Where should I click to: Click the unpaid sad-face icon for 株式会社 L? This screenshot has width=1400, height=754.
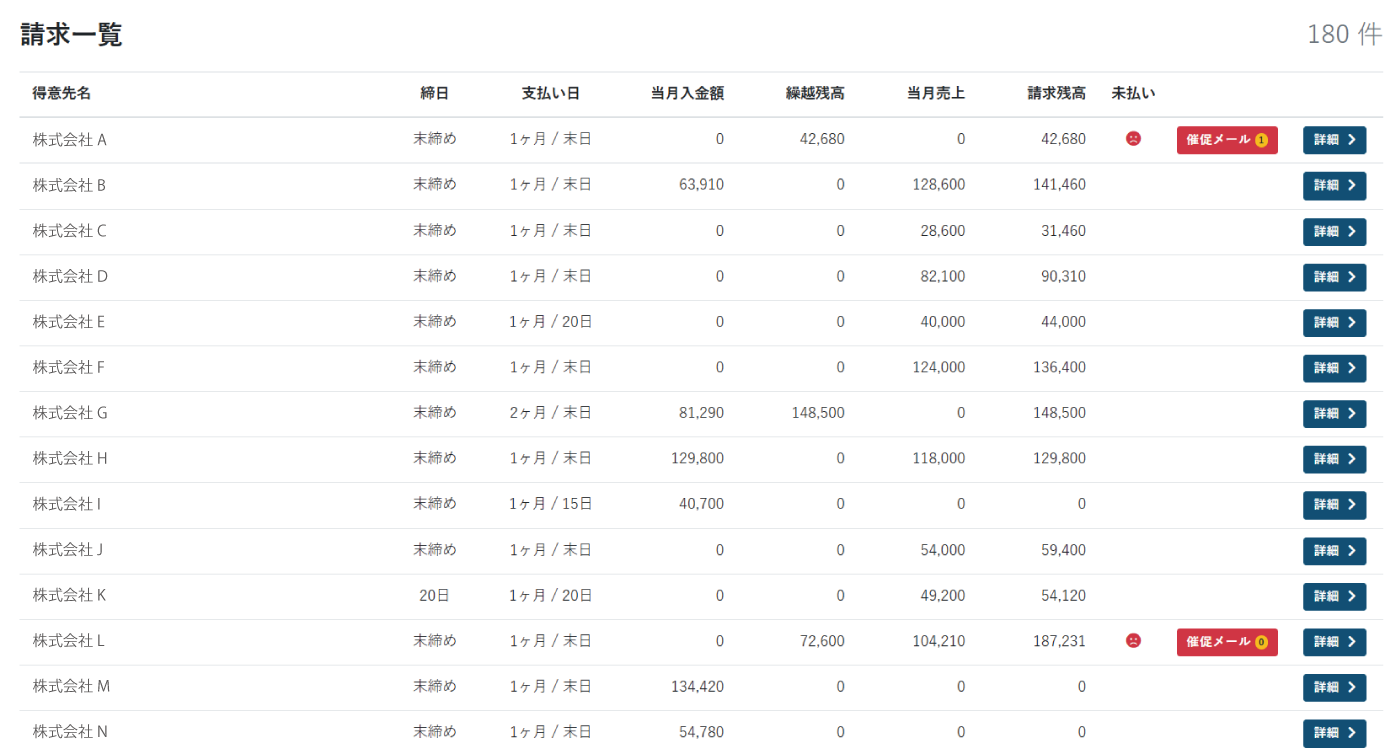(1133, 641)
